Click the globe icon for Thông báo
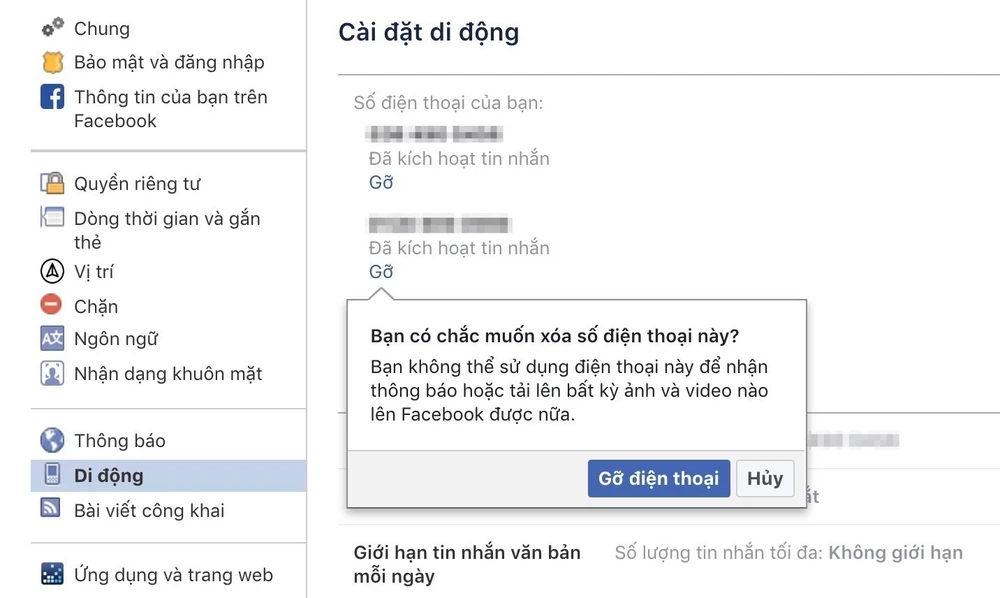The width and height of the screenshot is (1000, 598). click(x=52, y=440)
